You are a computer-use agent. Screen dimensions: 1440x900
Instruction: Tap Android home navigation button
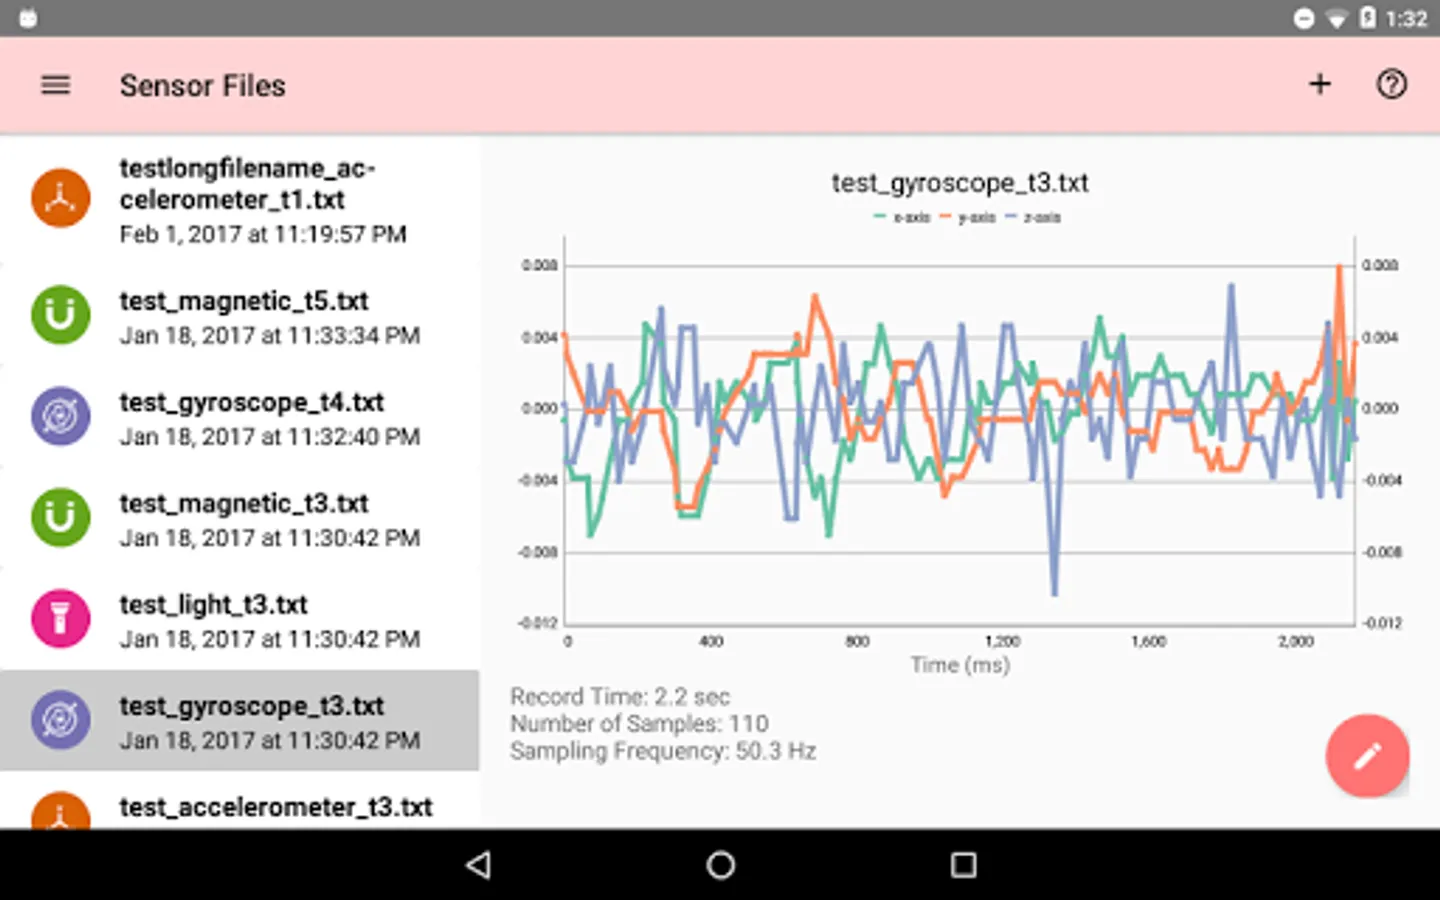pos(720,865)
